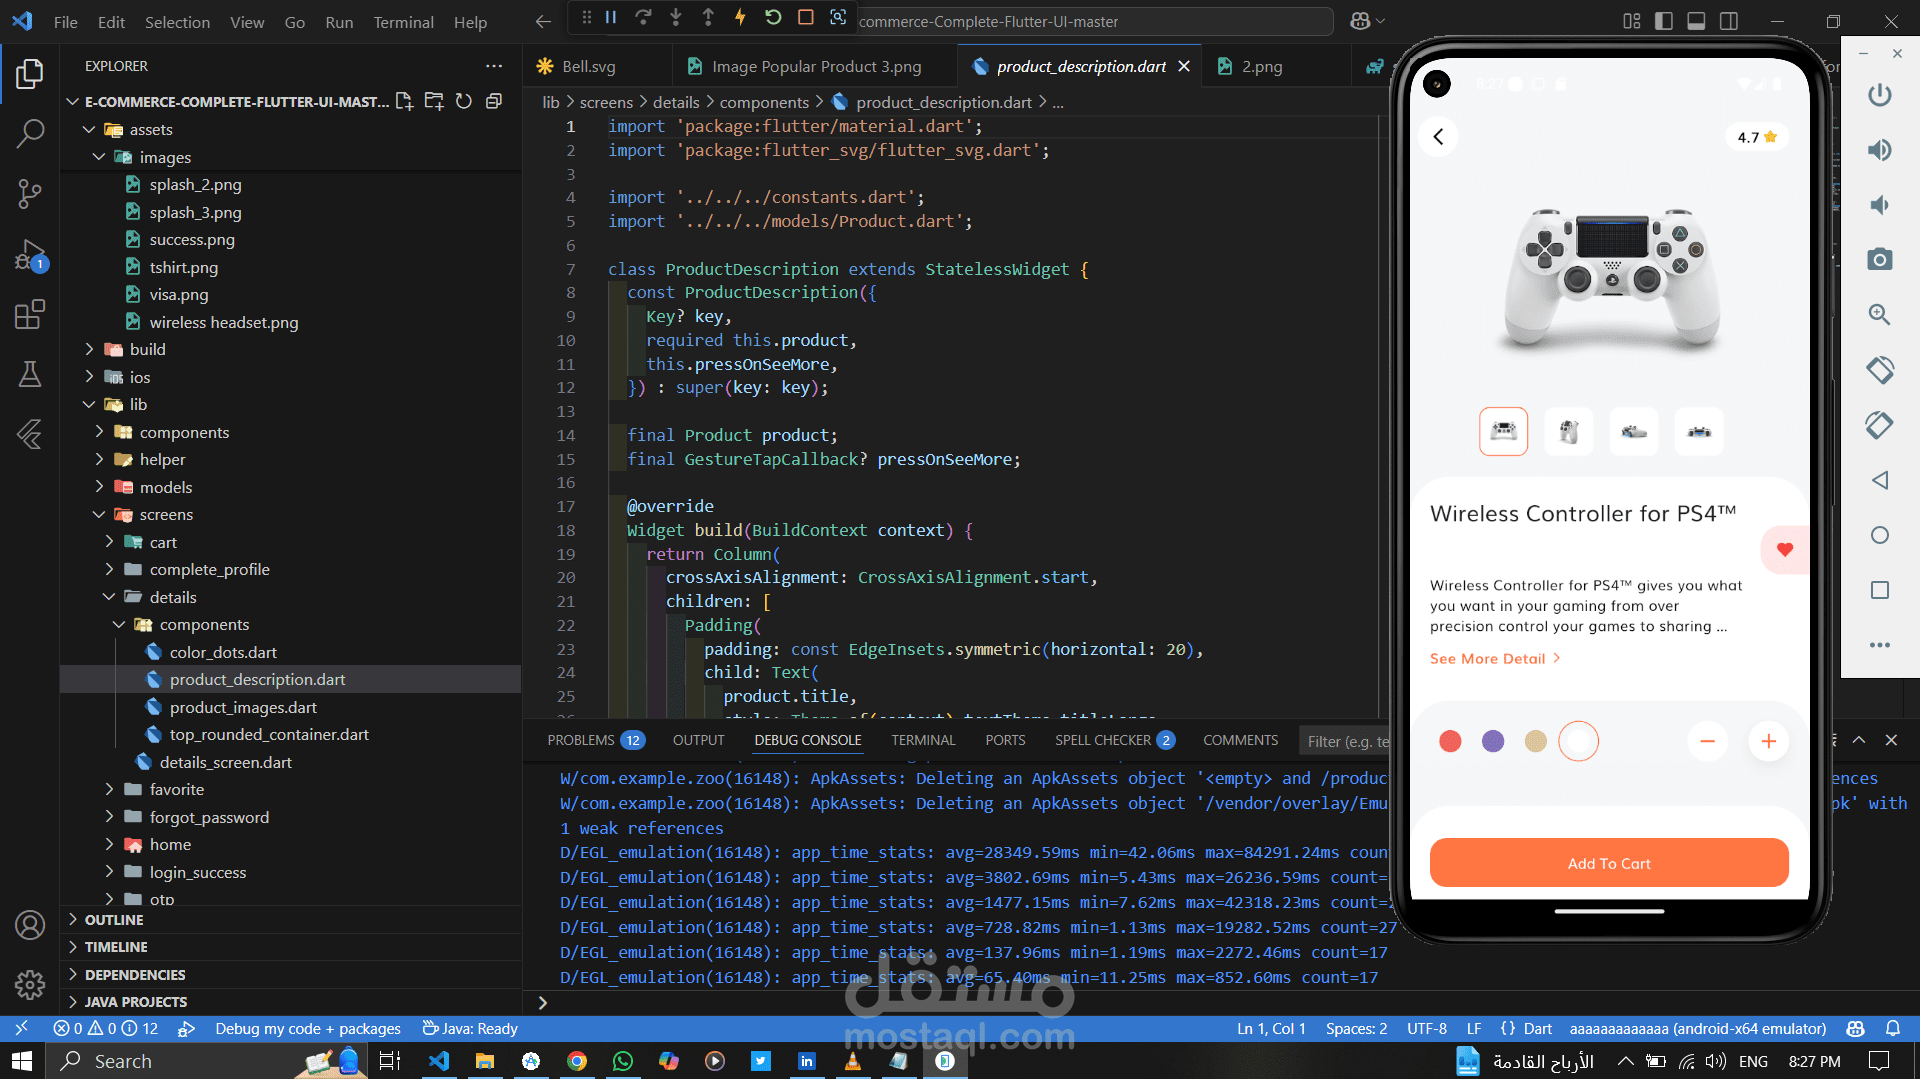
Task: Expand the JAVA PROJECTS section
Action: (292, 1002)
